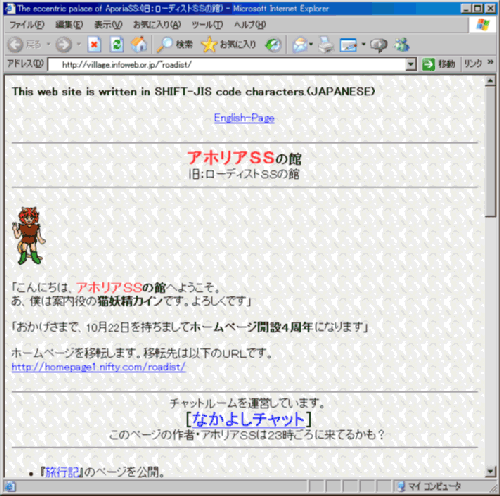
Task: Follow the English-Page link
Action: (x=244, y=118)
